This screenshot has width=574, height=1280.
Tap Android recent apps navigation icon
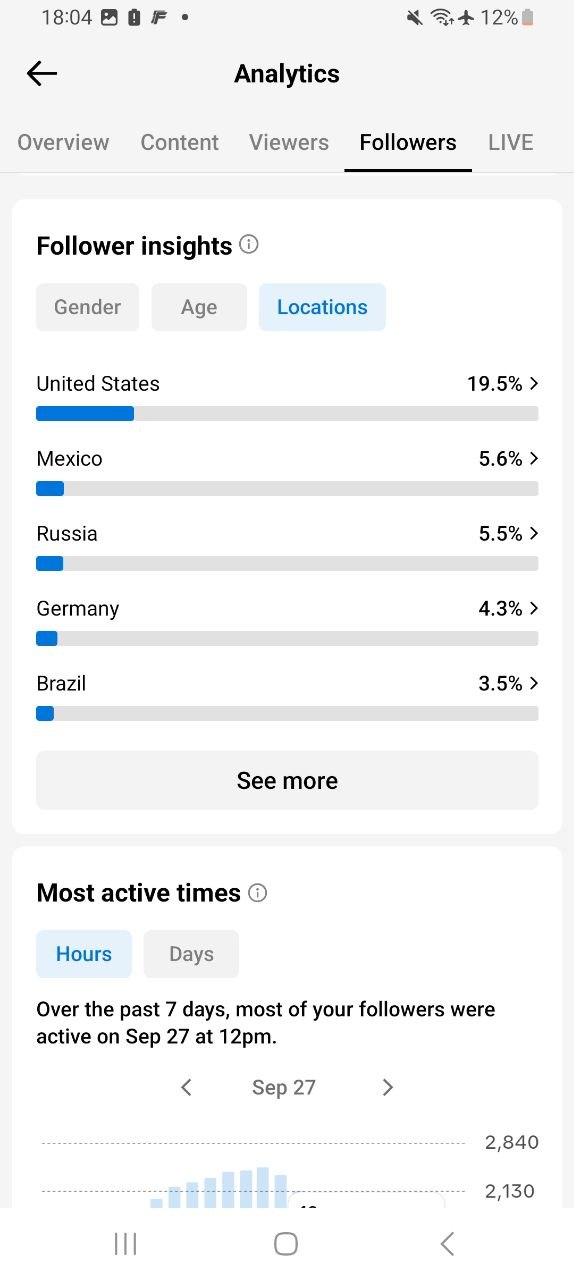tap(125, 1243)
